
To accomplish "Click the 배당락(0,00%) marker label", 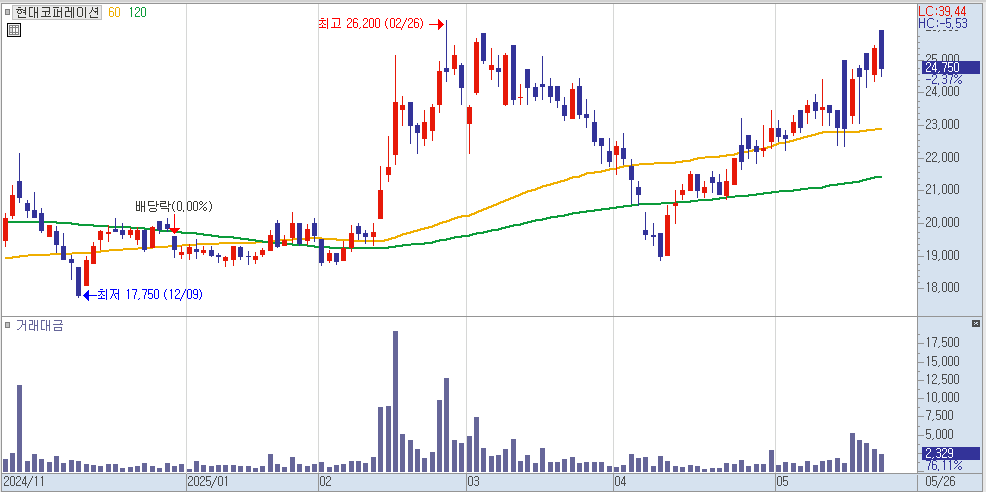I will click(174, 206).
